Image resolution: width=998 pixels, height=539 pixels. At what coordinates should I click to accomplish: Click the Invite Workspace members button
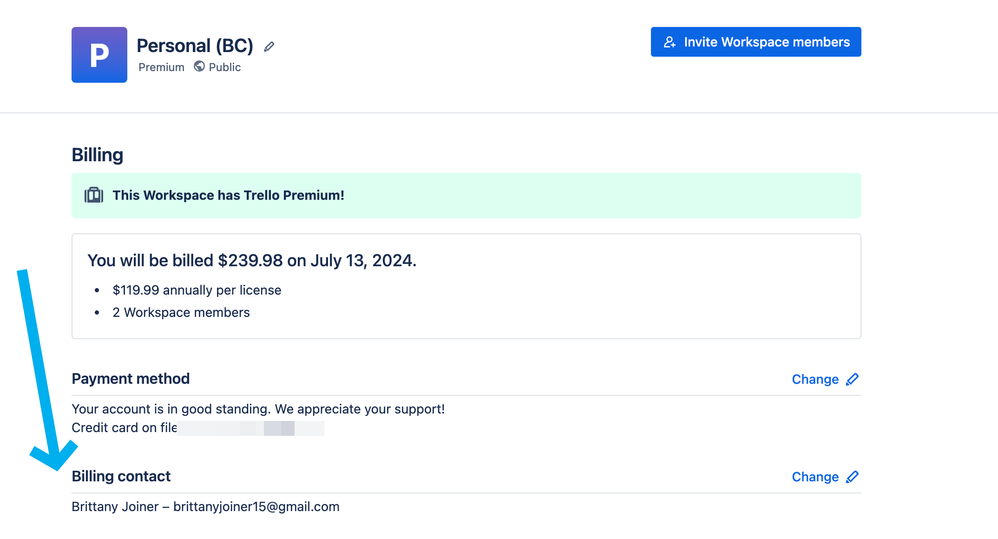pyautogui.click(x=756, y=42)
